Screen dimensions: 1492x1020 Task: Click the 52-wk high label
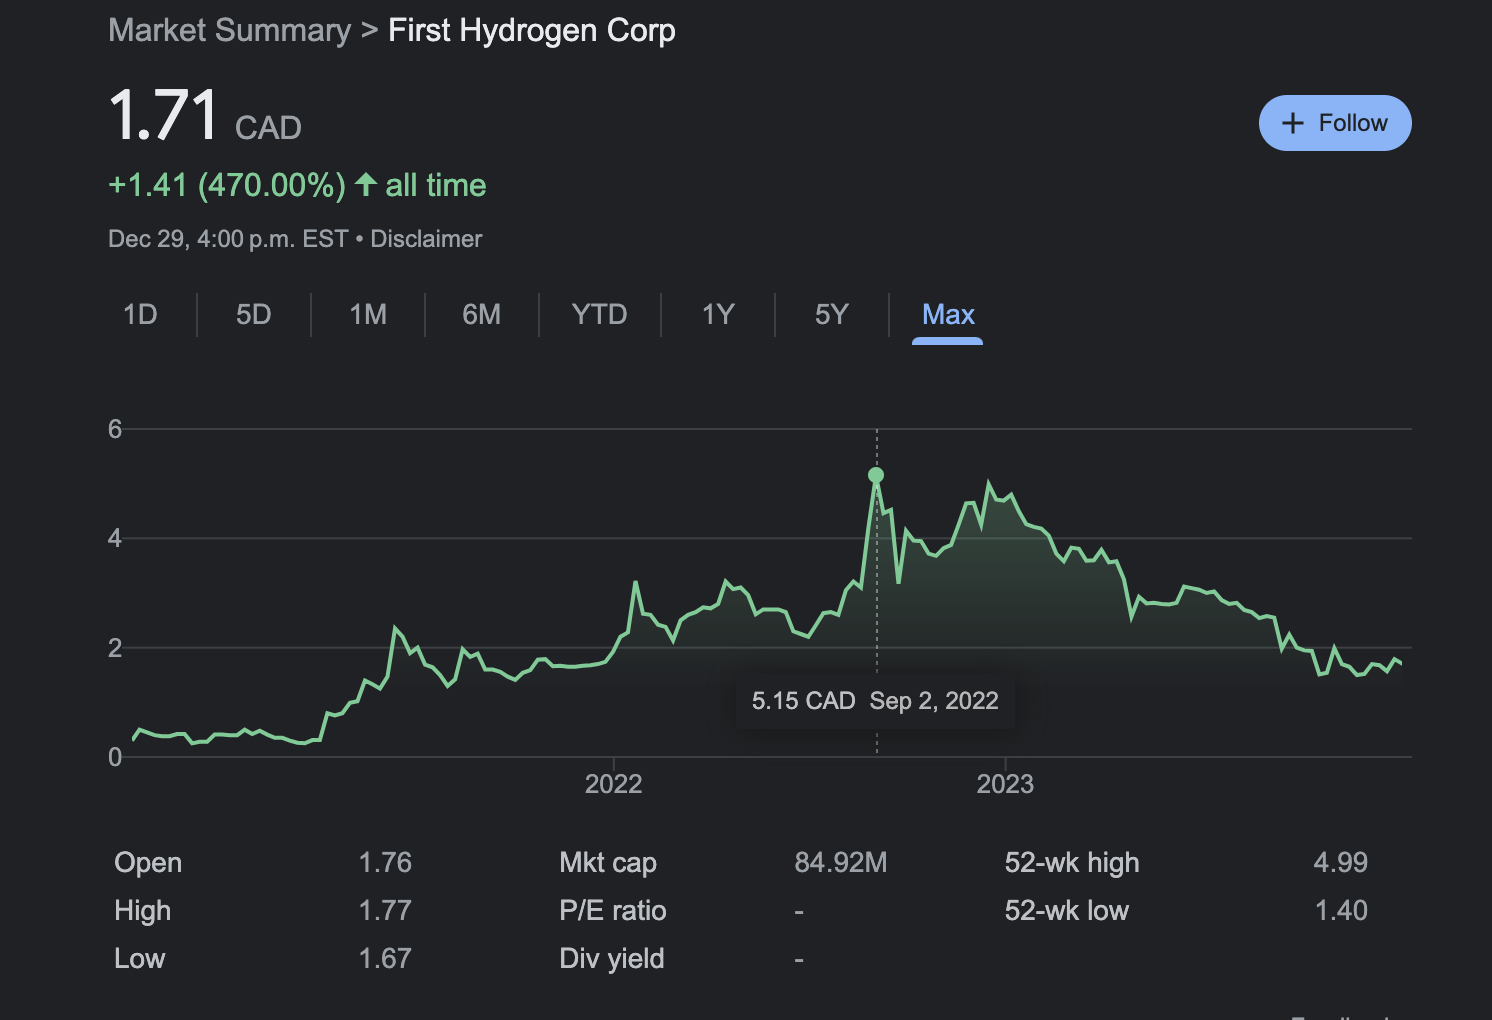click(x=1072, y=863)
